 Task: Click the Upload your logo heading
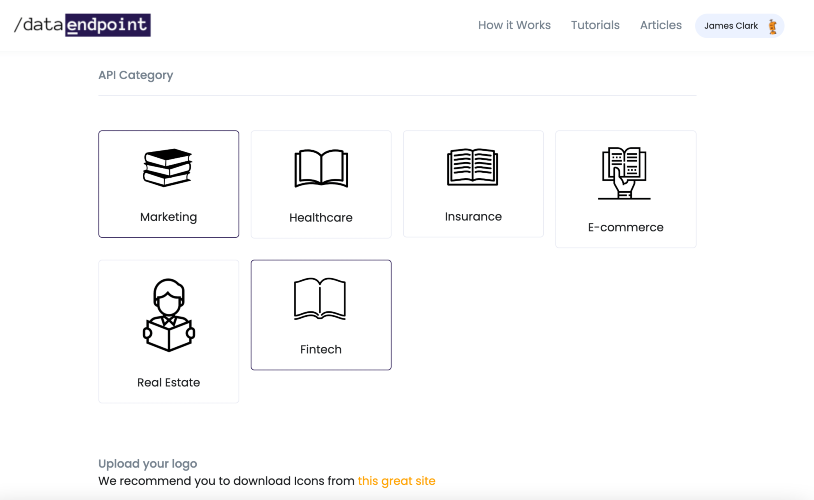coord(148,464)
